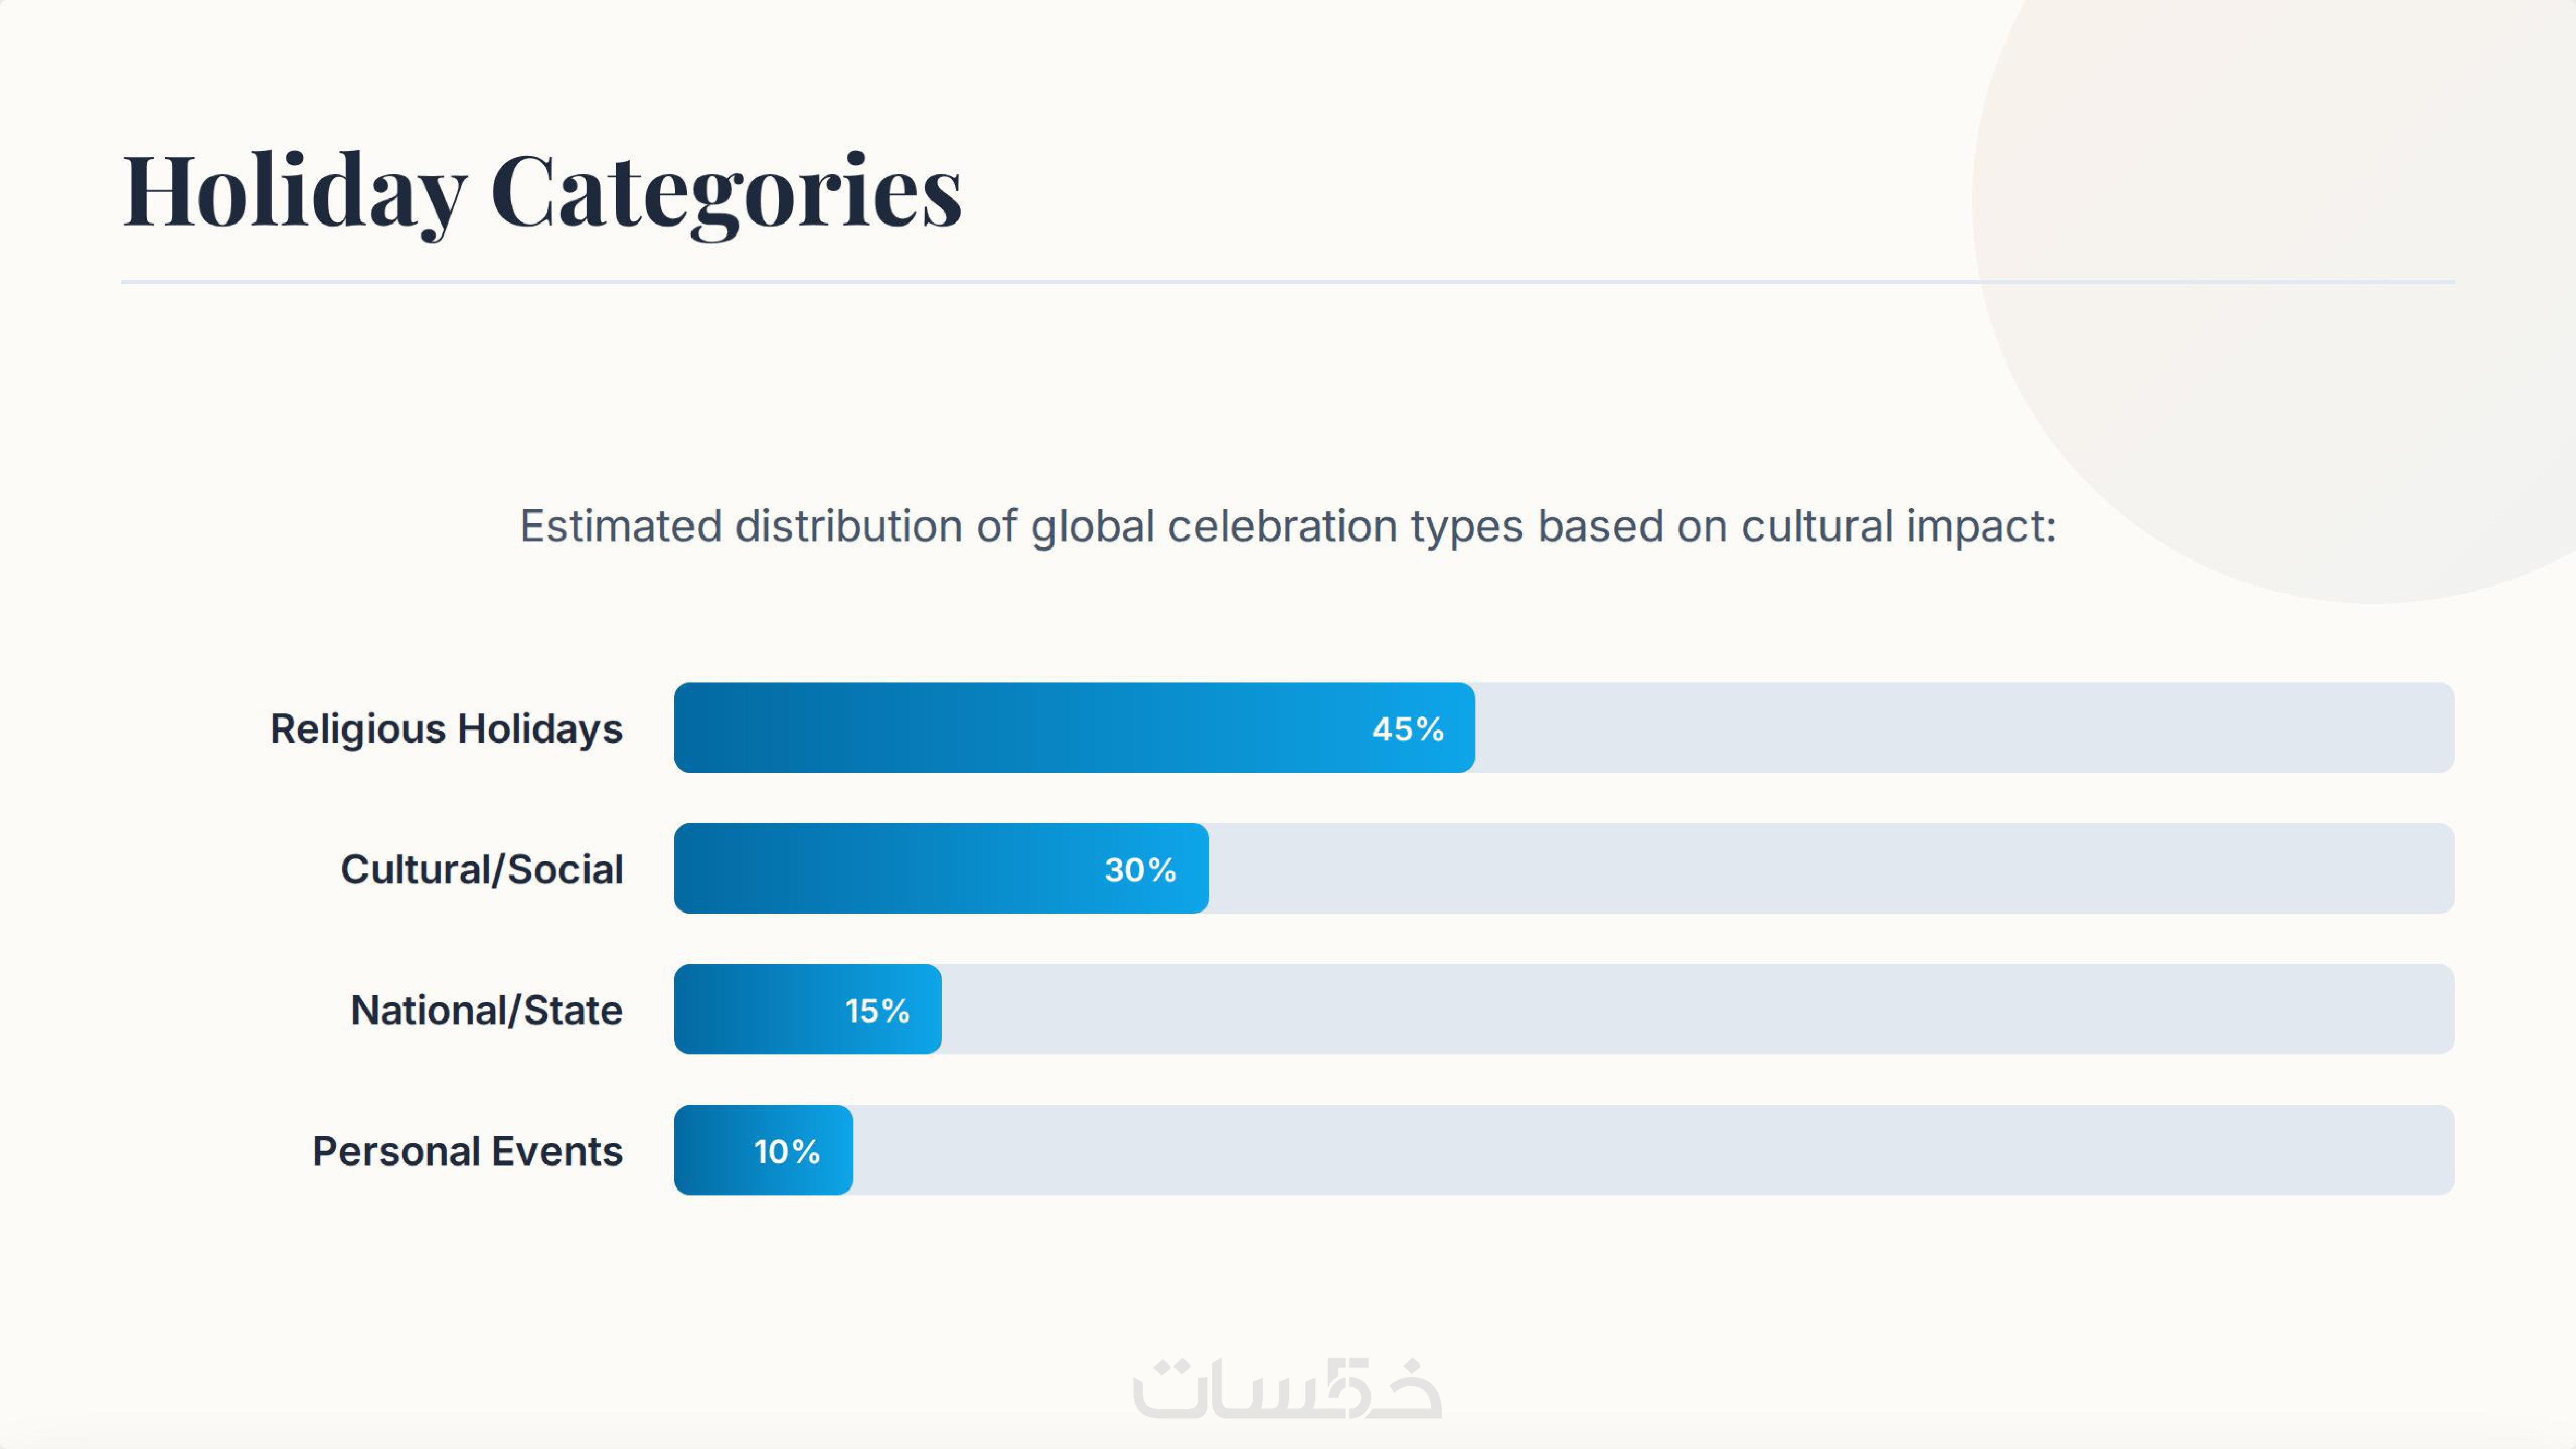Click the 10% value label
Screen dimensions: 2576x1449
(x=786, y=1152)
